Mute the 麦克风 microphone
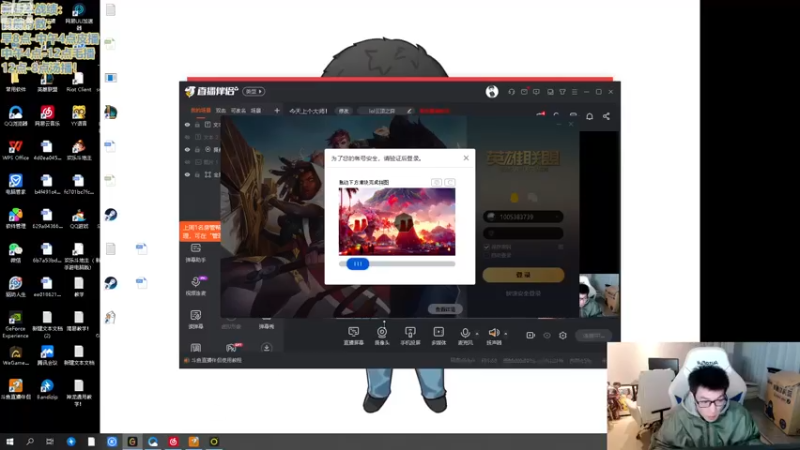 pyautogui.click(x=465, y=336)
